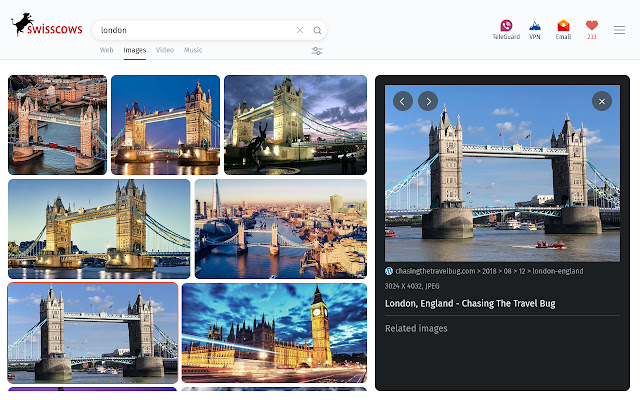This screenshot has width=640, height=400.
Task: Click the 'Related images' heading
Action: pyautogui.click(x=416, y=329)
